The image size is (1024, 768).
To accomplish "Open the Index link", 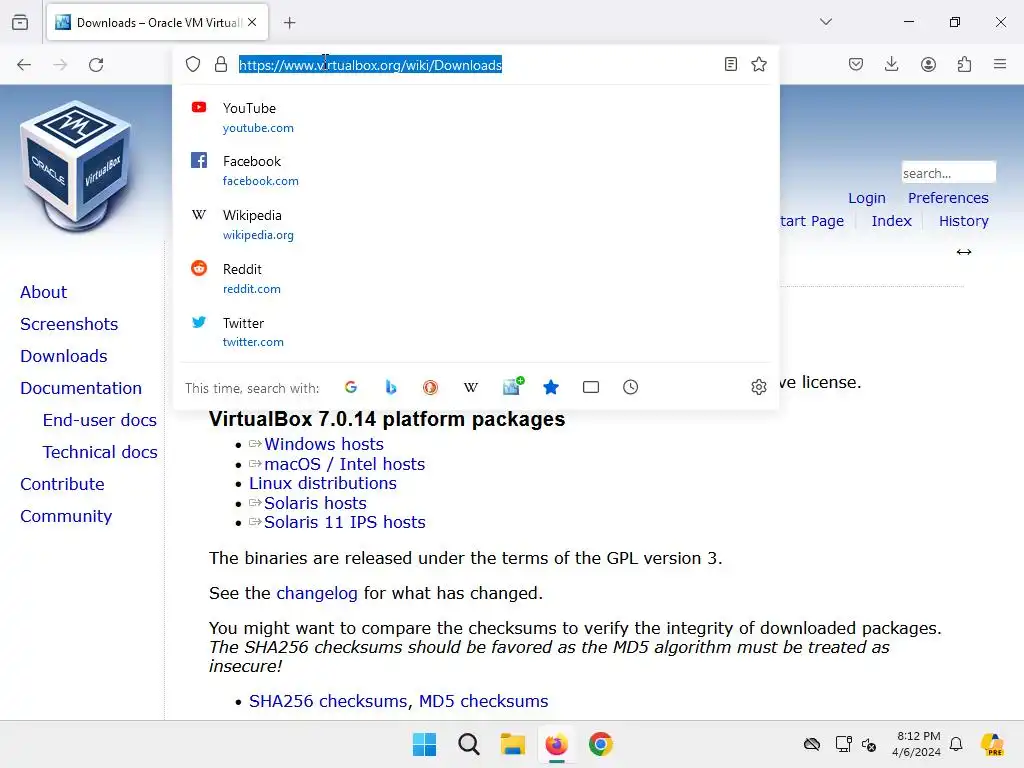I will (x=891, y=221).
